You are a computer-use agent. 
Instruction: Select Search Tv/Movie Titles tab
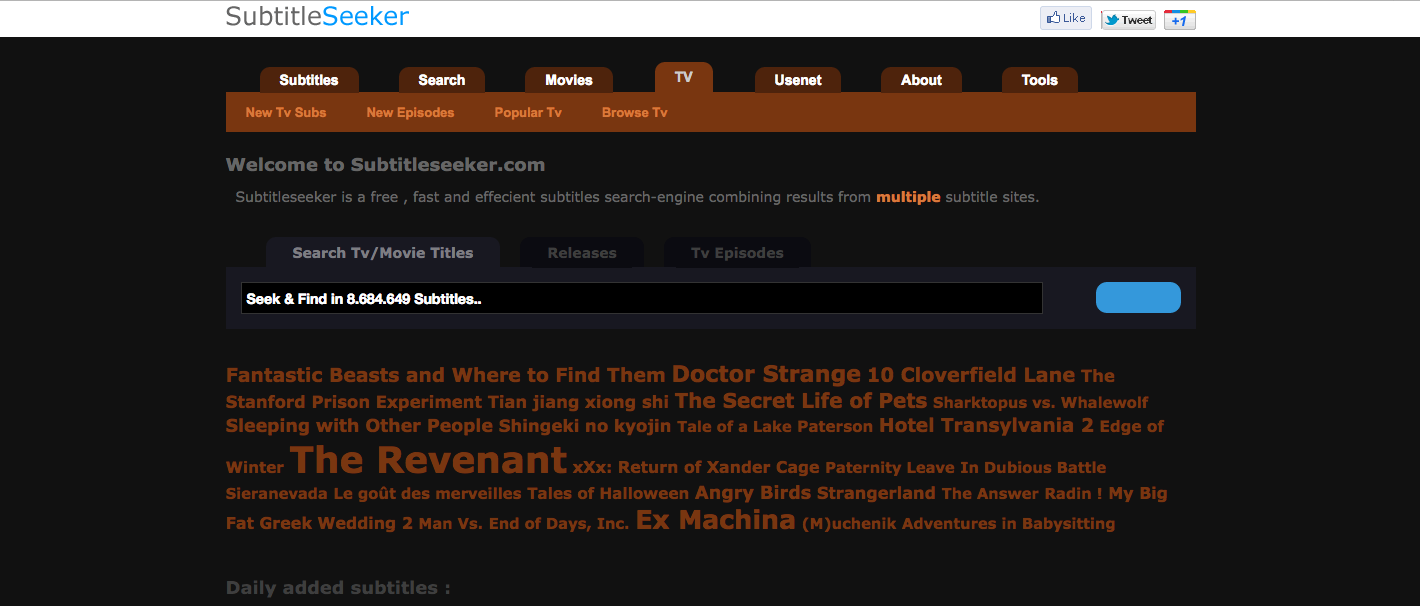point(383,253)
